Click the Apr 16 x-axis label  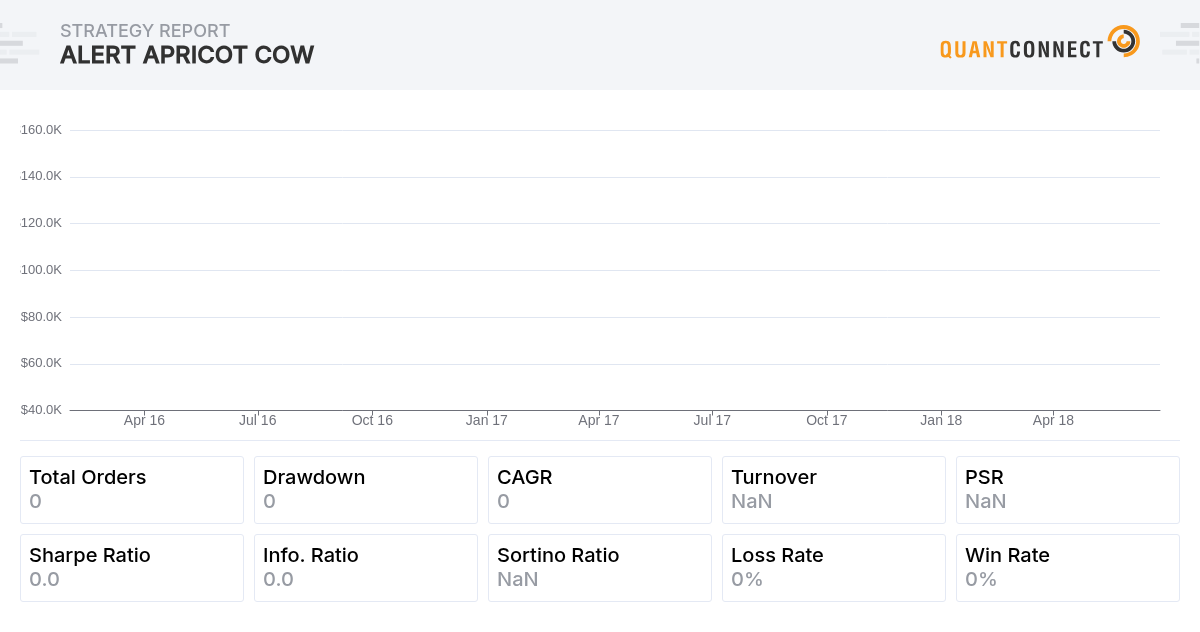(x=144, y=420)
